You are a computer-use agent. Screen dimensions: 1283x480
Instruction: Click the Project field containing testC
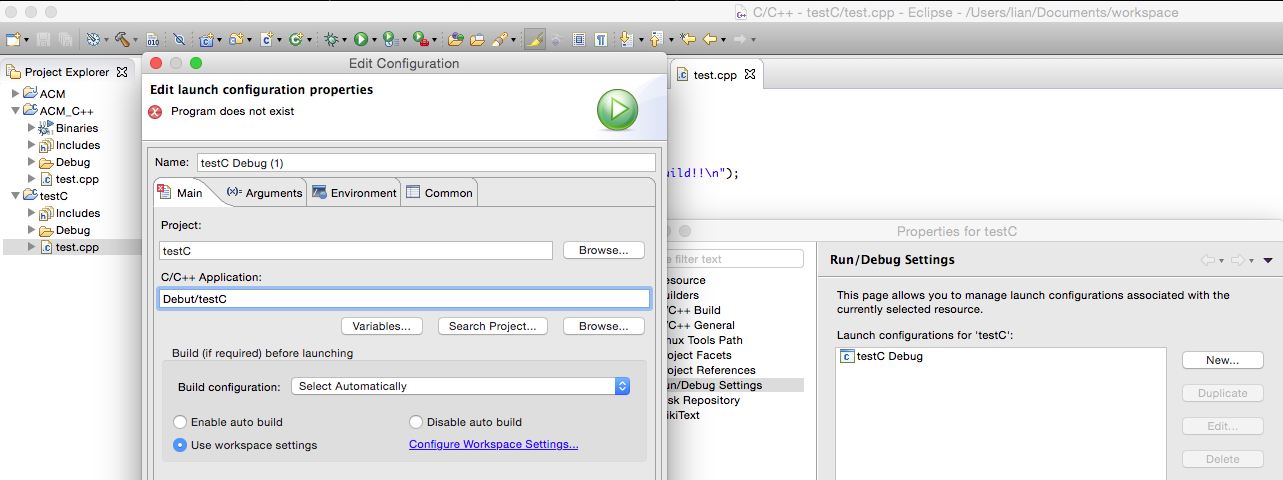click(356, 250)
